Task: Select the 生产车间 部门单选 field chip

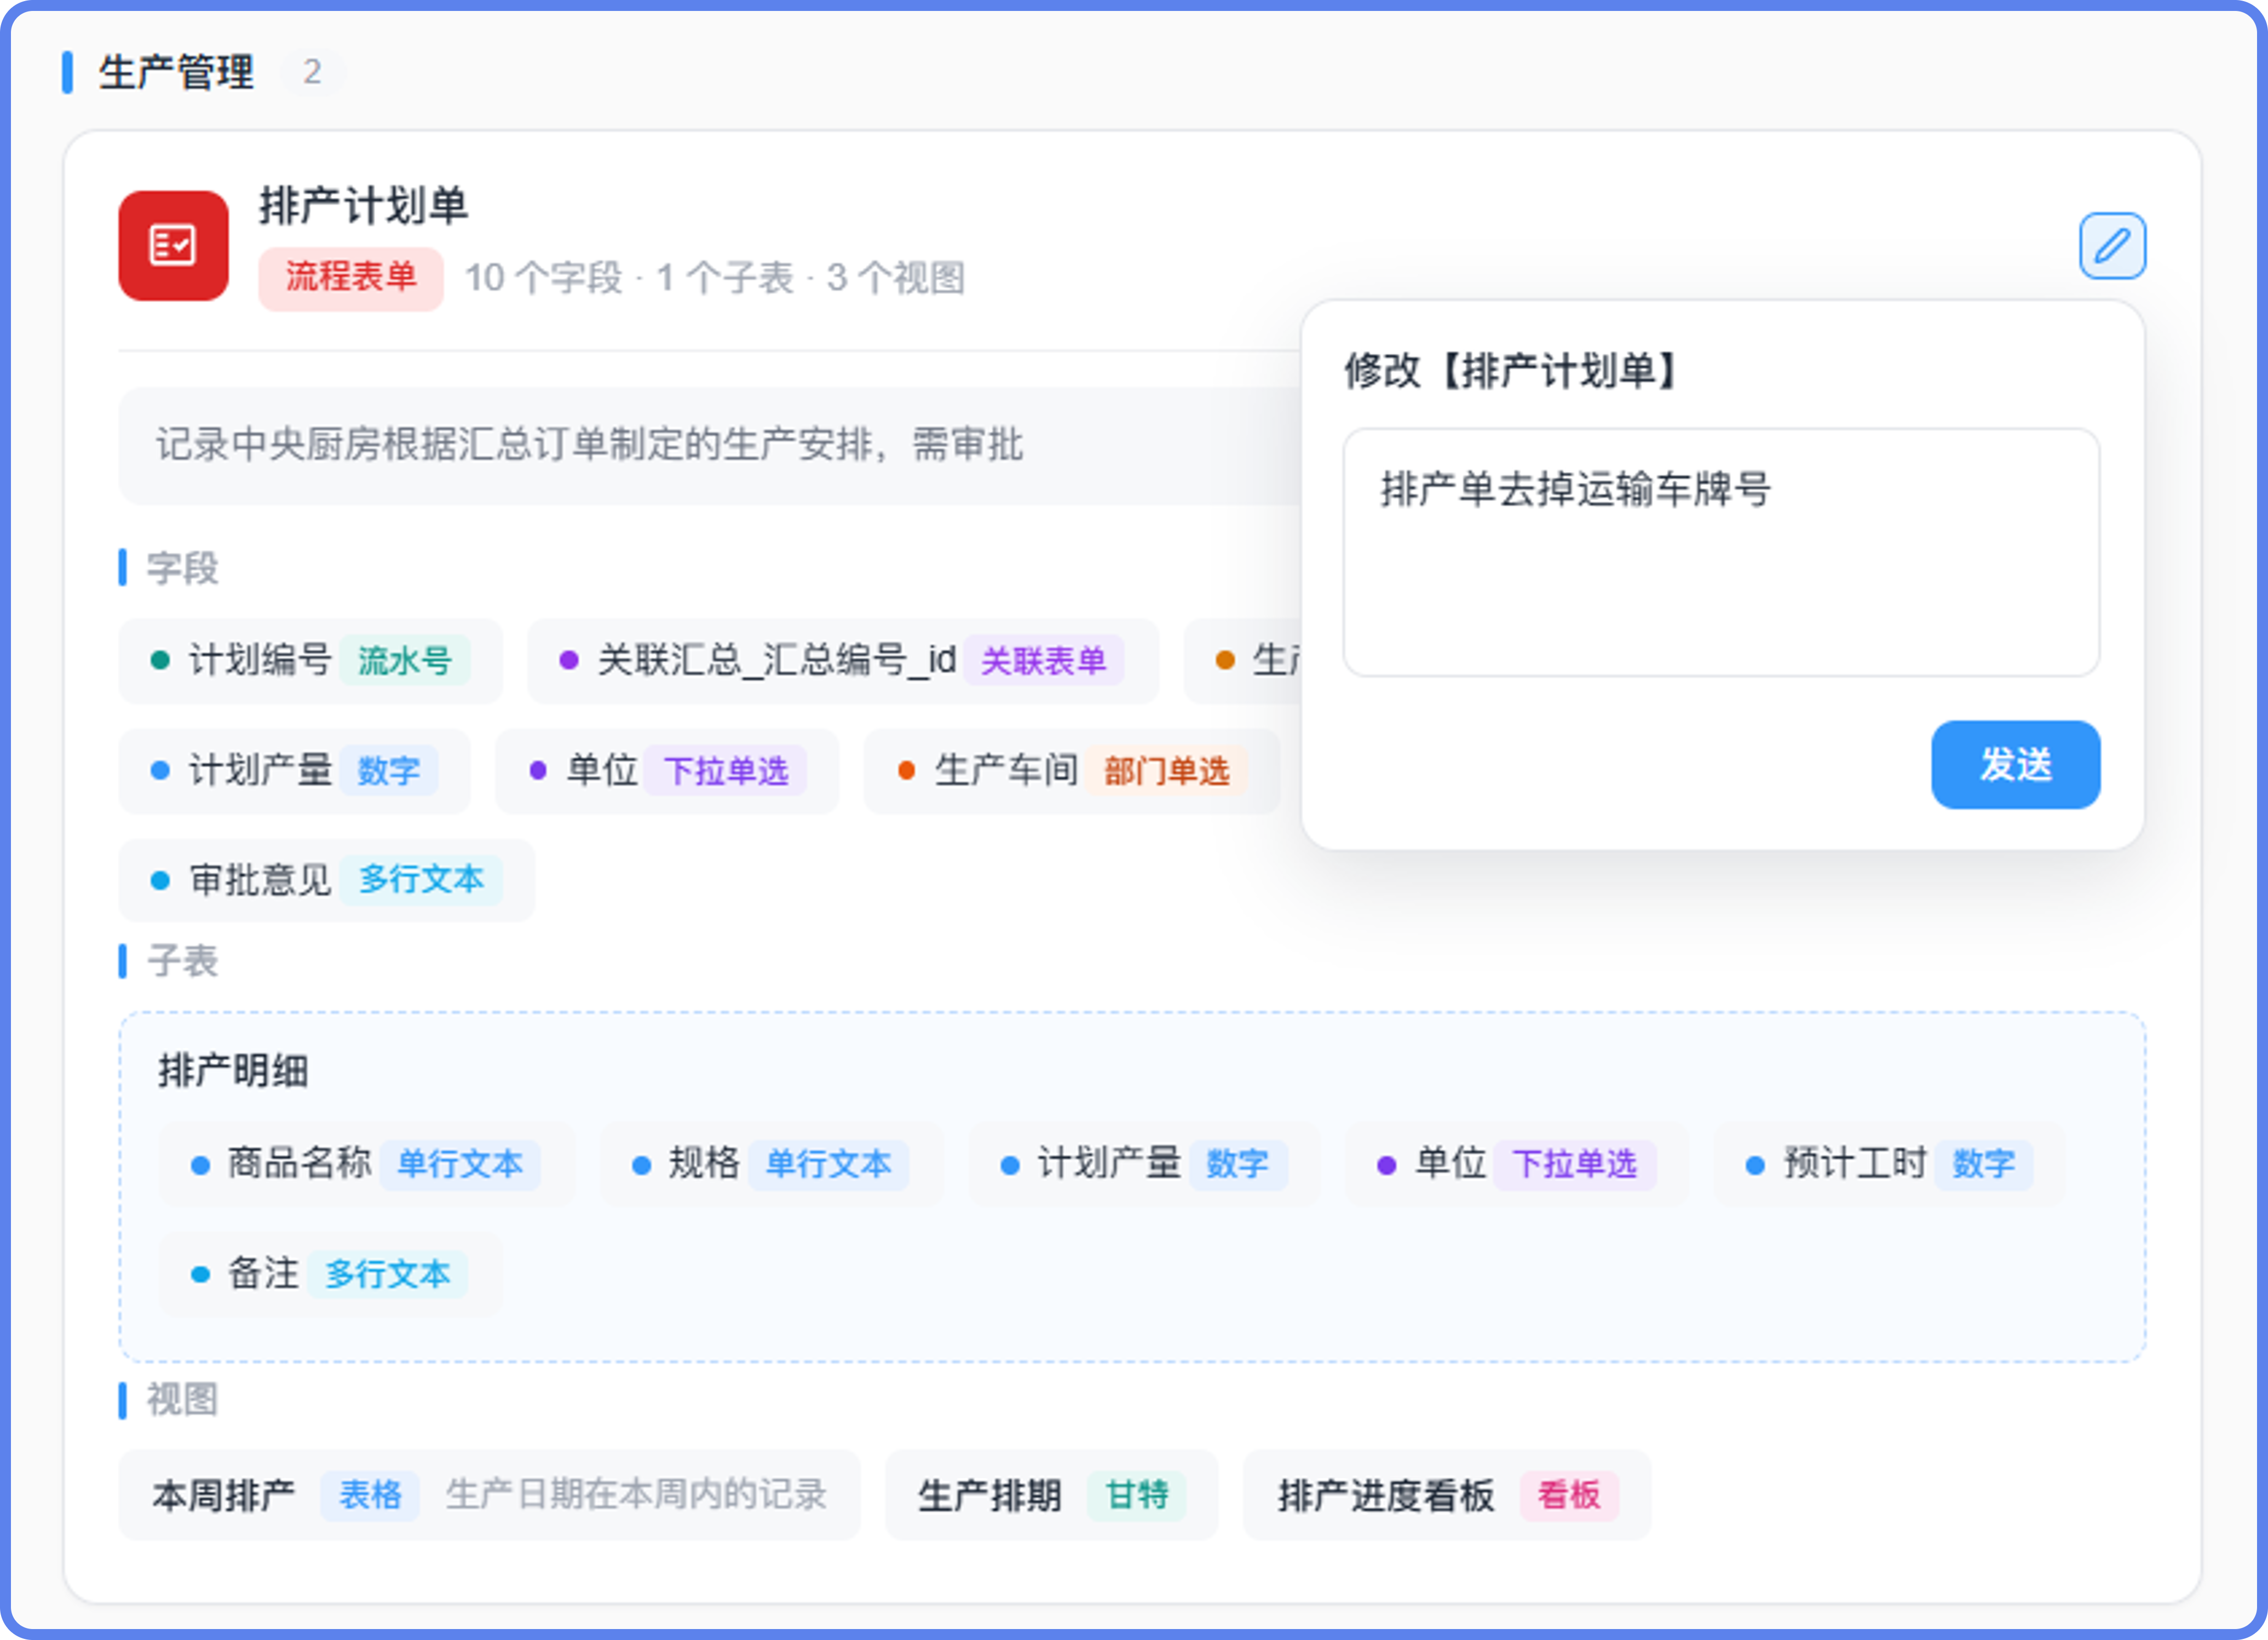Action: (x=1071, y=770)
